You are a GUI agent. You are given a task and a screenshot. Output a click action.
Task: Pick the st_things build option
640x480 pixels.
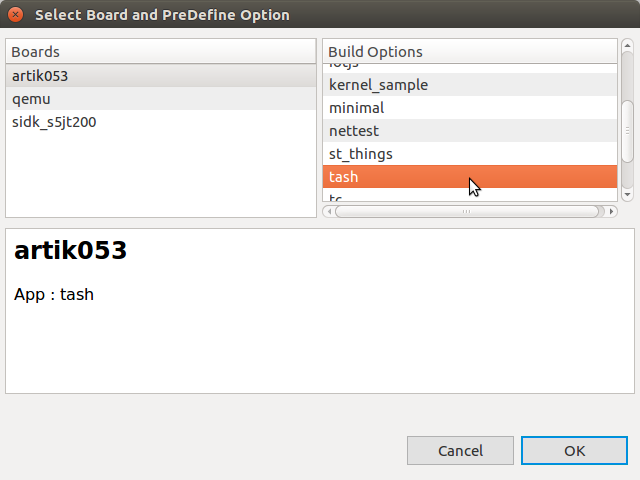tap(361, 154)
